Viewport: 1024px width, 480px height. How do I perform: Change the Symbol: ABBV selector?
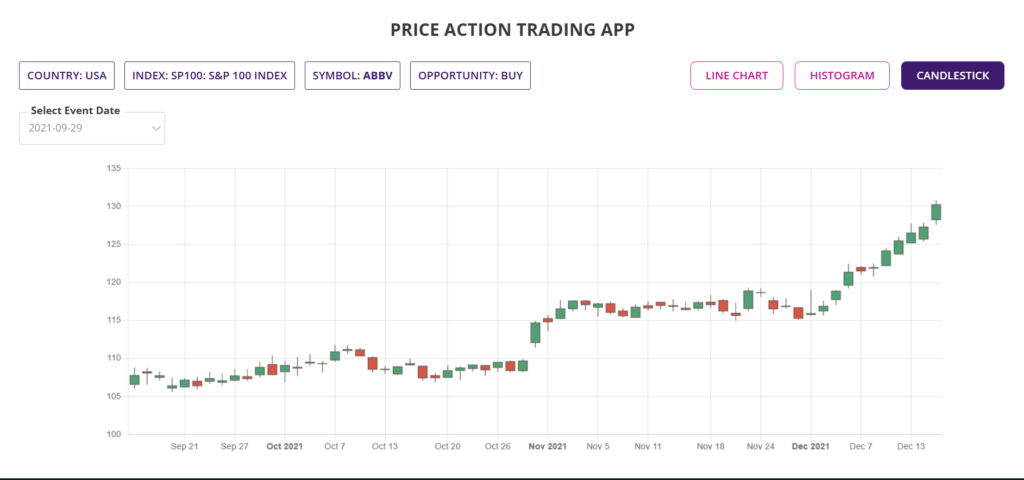coord(352,75)
